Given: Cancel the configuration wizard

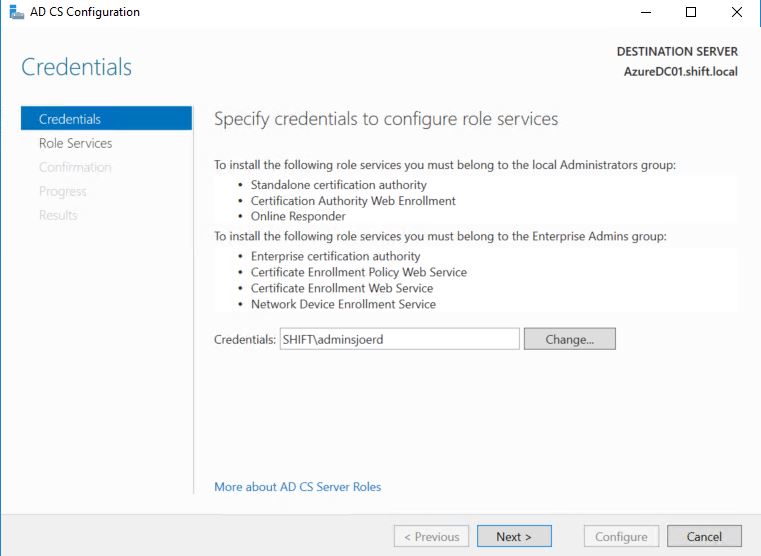Looking at the screenshot, I should [704, 537].
